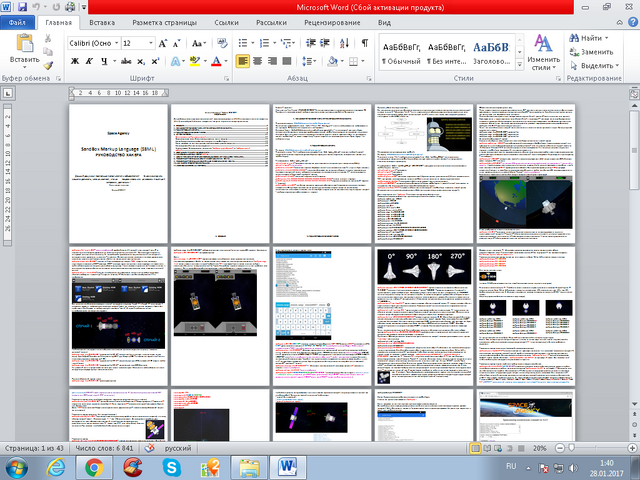Open the Calibri font name dropdown
Viewport: 640px width, 480px height.
pos(116,43)
